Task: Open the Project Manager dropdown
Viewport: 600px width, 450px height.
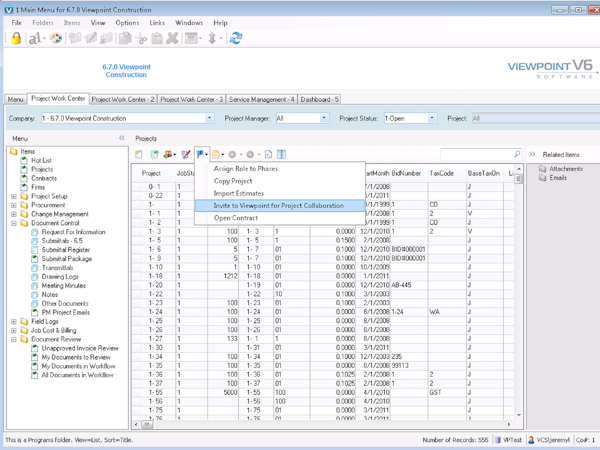Action: click(324, 118)
